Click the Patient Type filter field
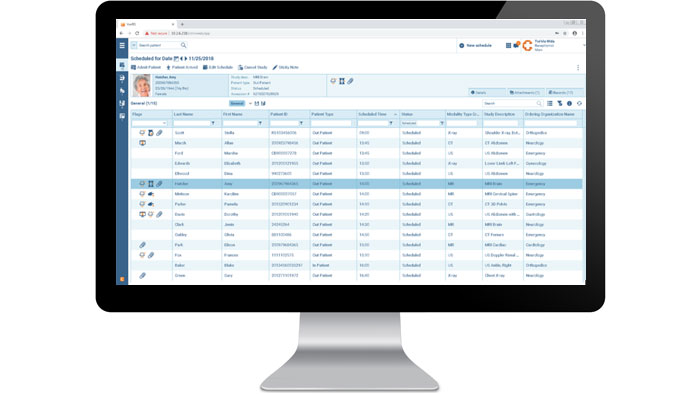This screenshot has width=700, height=394. (x=332, y=123)
